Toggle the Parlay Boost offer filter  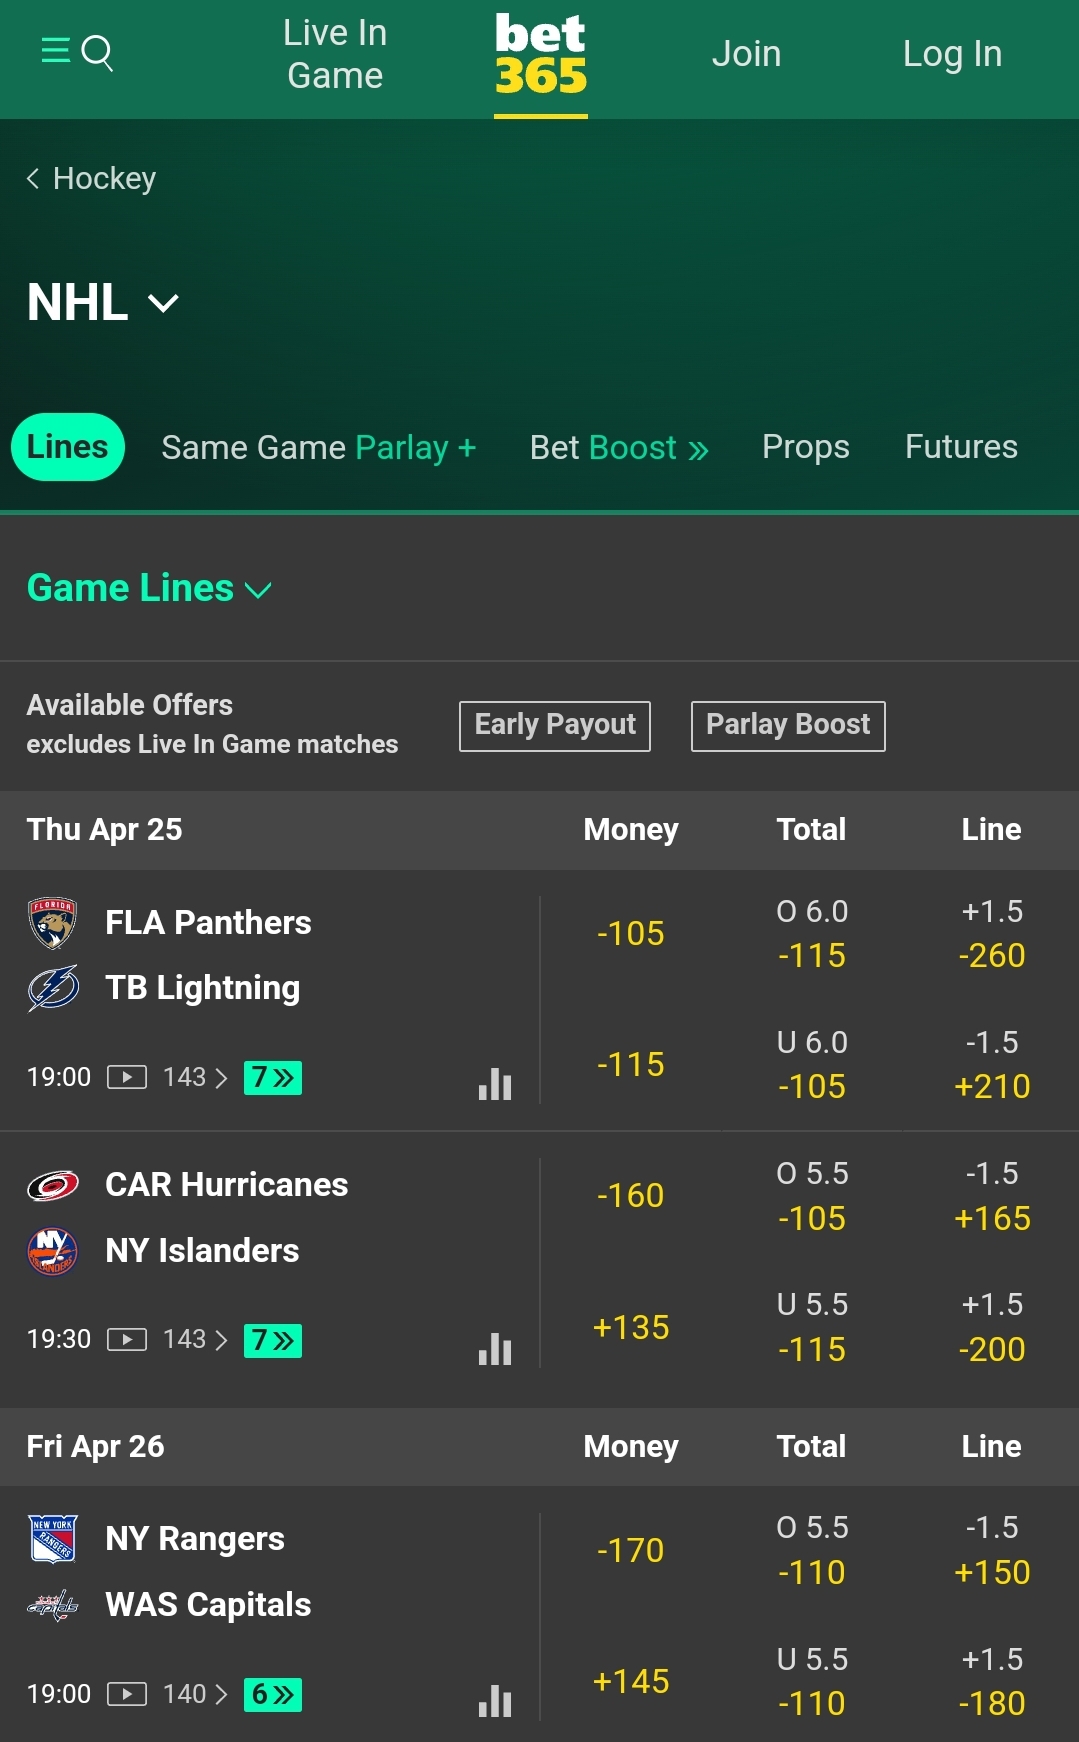coord(787,725)
